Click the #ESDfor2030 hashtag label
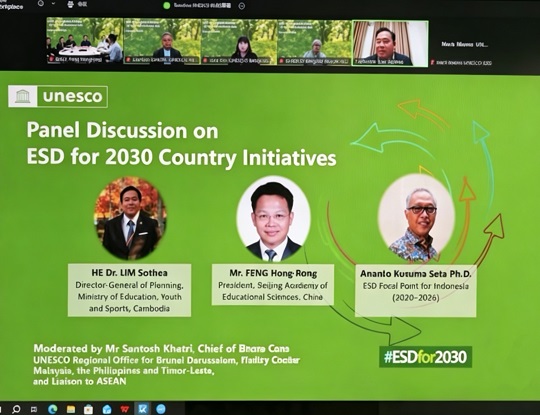Image resolution: width=540 pixels, height=415 pixels. point(426,357)
